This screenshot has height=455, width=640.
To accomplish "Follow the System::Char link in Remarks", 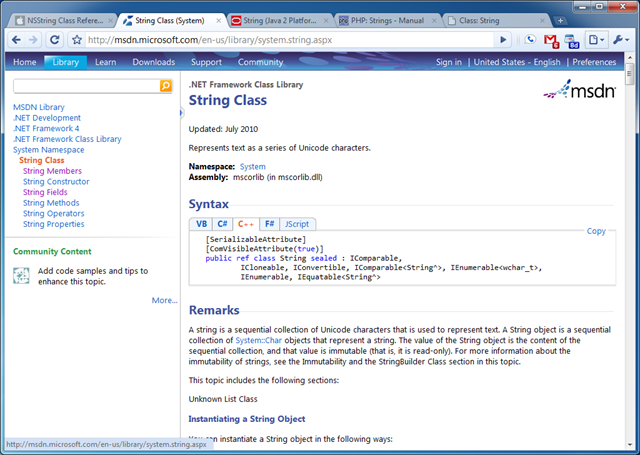I will [x=258, y=340].
